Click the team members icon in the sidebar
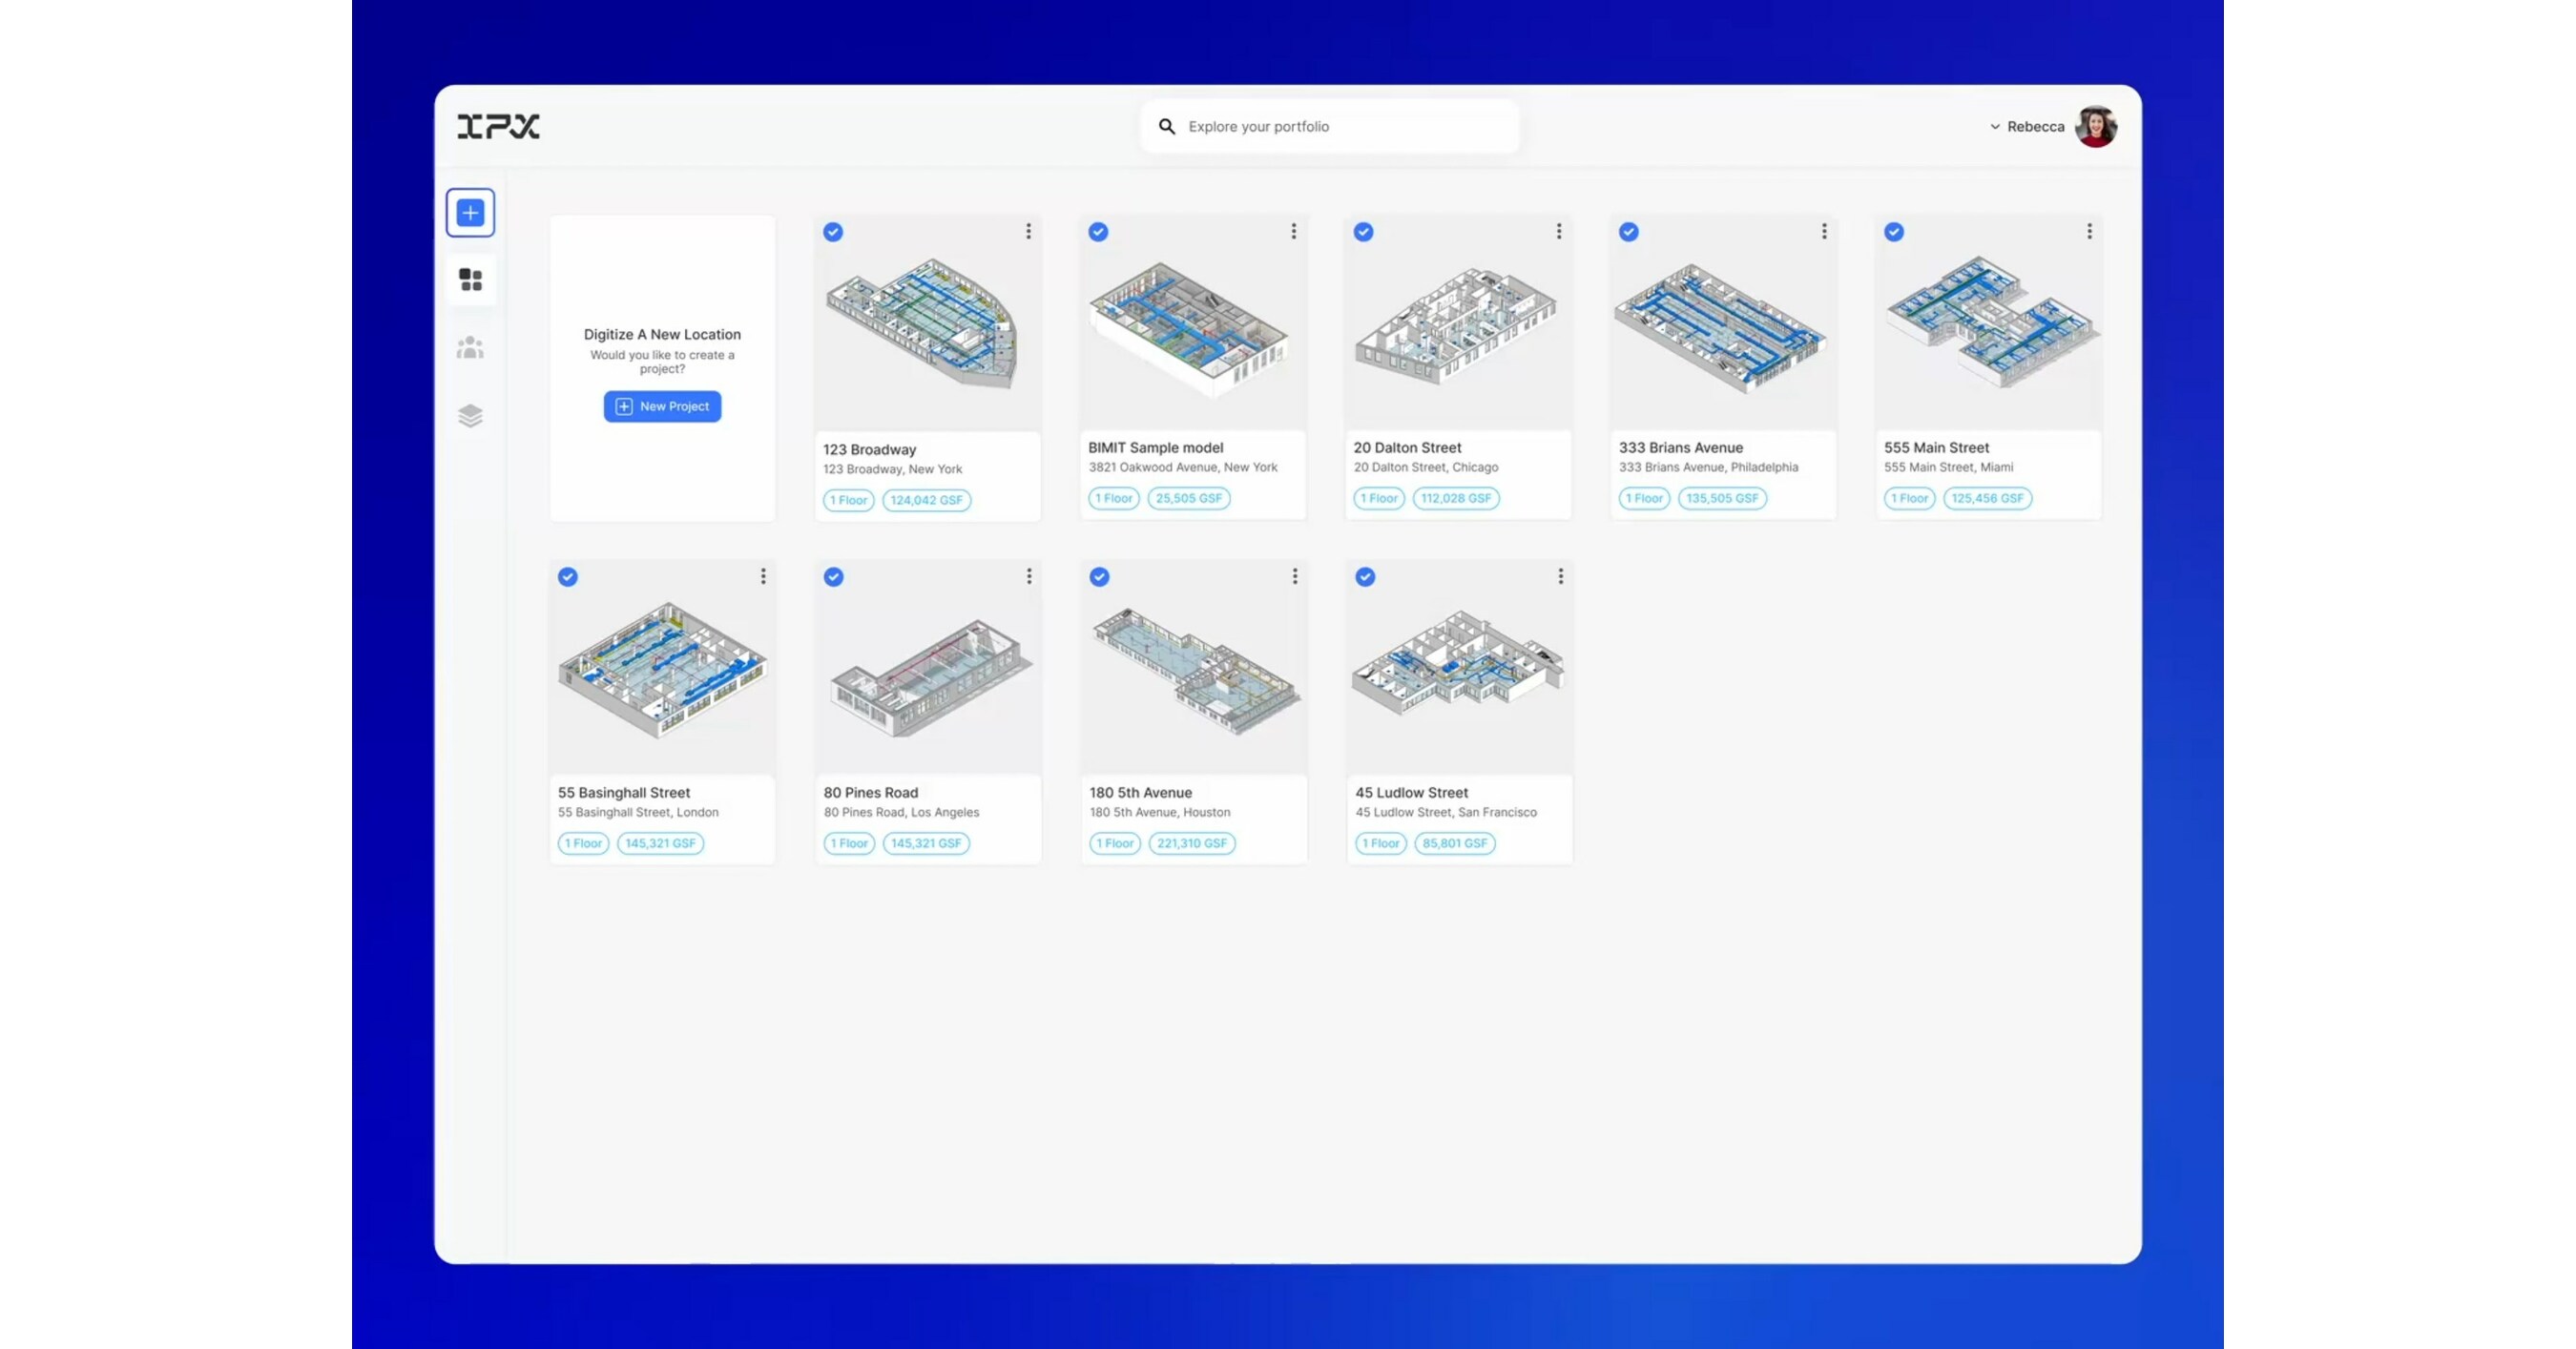Image resolution: width=2576 pixels, height=1349 pixels. pos(470,347)
